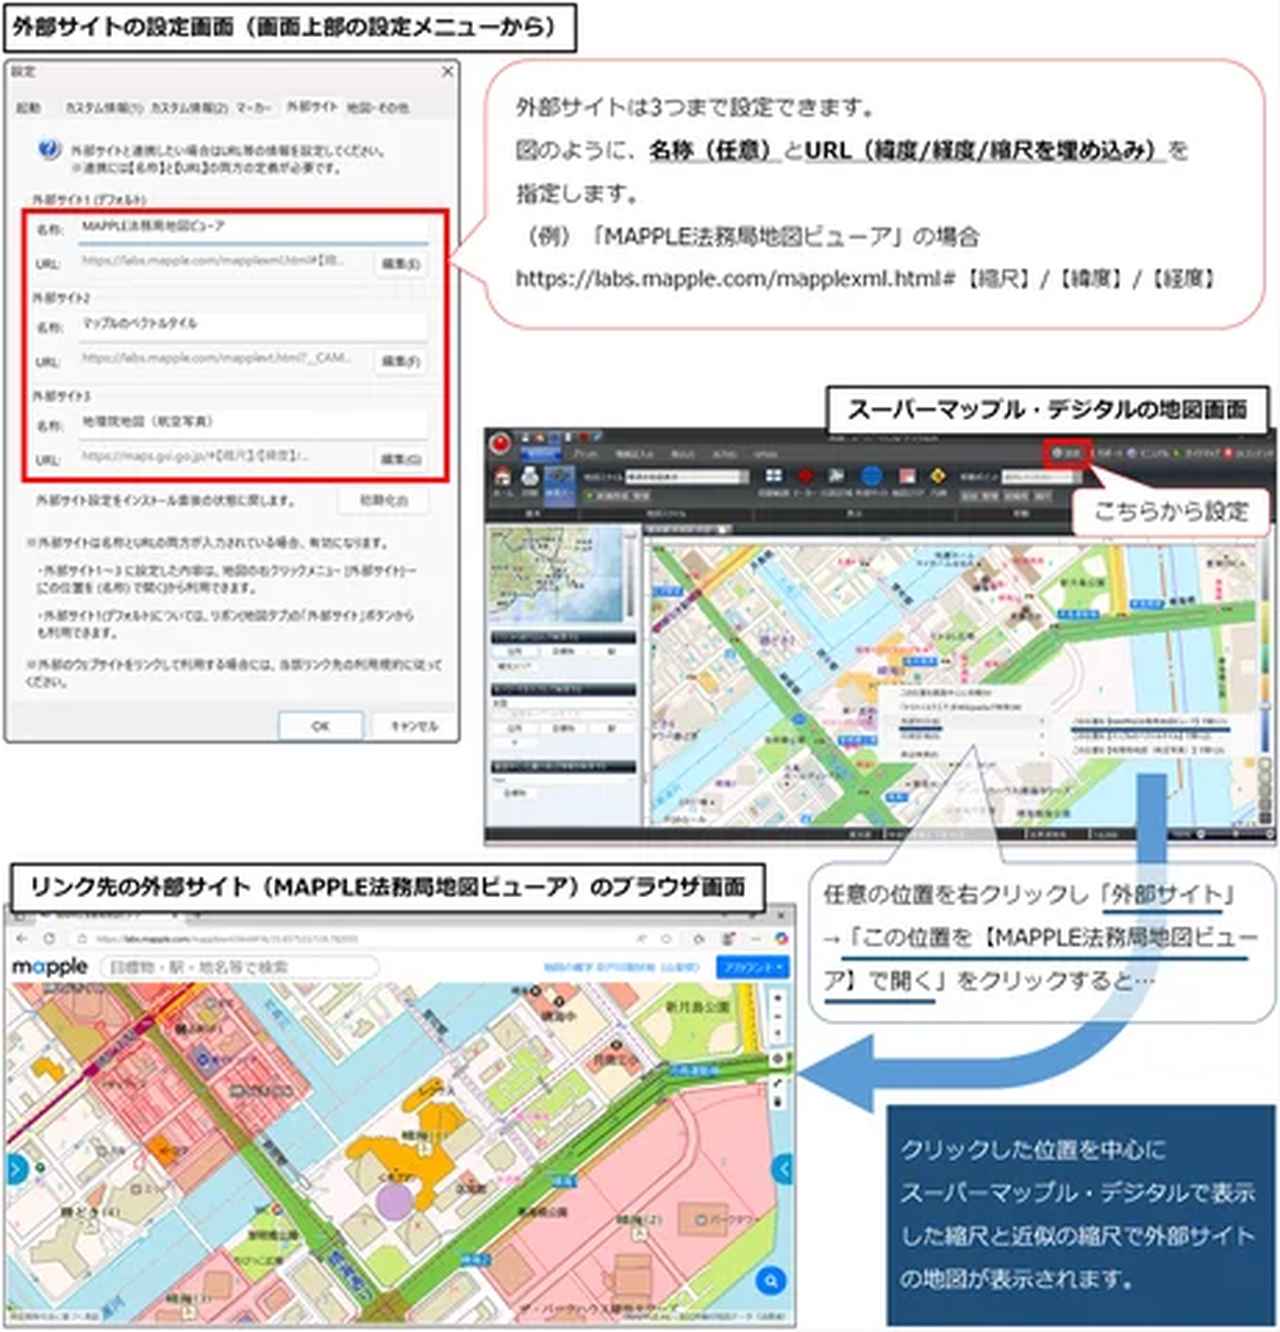Screen dimensions: 1280x1332
Task: Click OK to confirm the settings dialog
Action: click(x=322, y=725)
